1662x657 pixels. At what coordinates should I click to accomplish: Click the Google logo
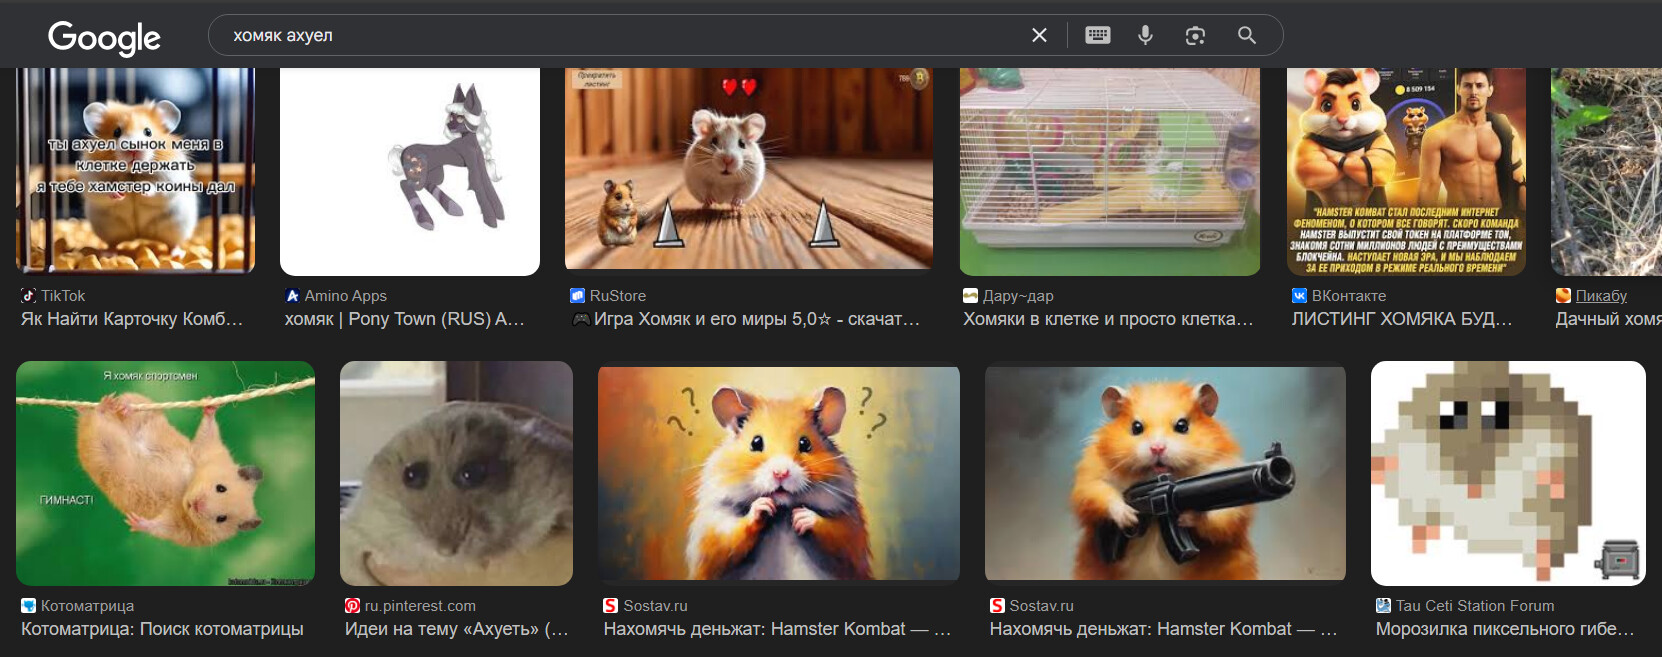click(x=104, y=37)
